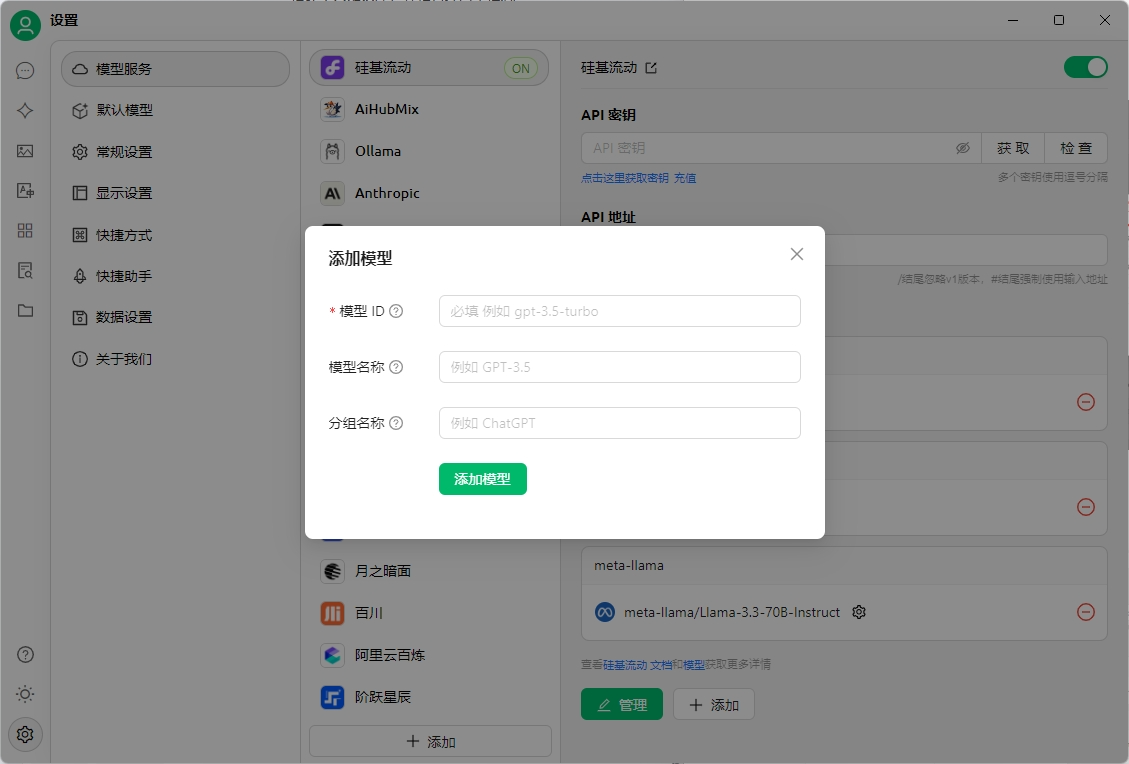This screenshot has height=764, width=1129.
Task: Open the 模型 link in footer text
Action: (694, 665)
